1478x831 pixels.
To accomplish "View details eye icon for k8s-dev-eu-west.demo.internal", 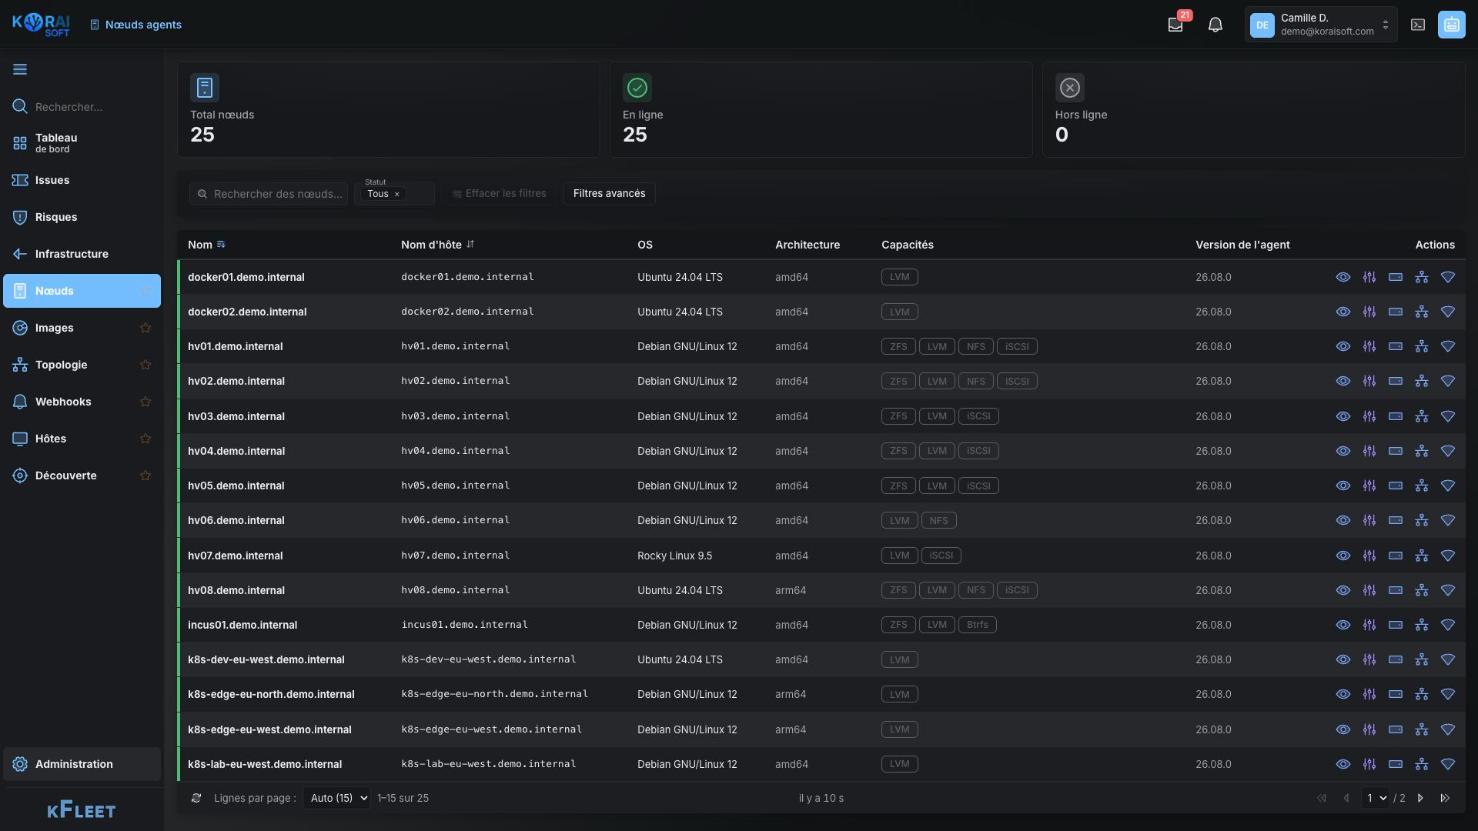I will (1343, 660).
